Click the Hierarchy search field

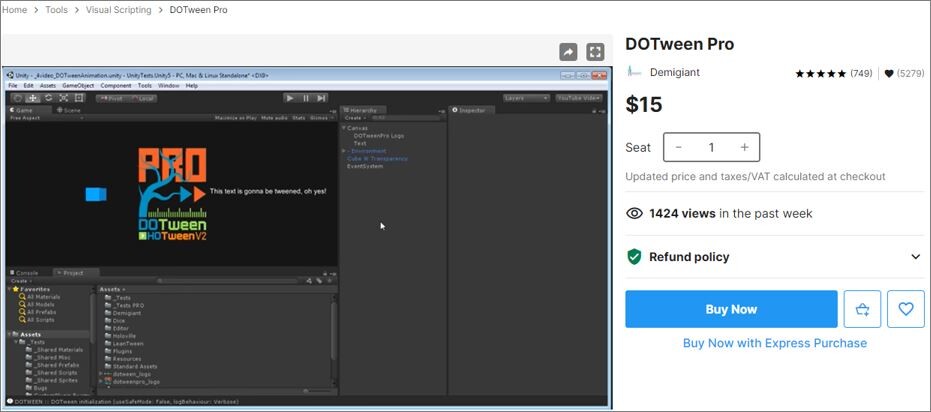tap(404, 118)
